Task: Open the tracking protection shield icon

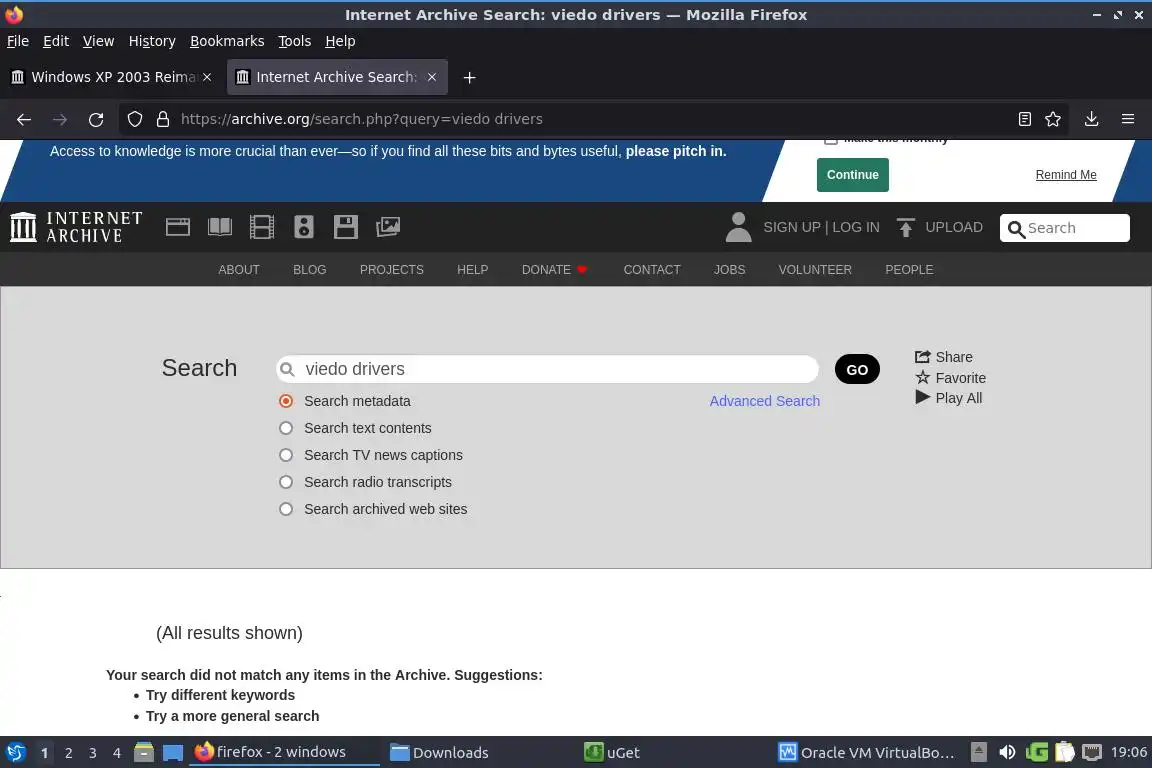Action: [x=134, y=119]
